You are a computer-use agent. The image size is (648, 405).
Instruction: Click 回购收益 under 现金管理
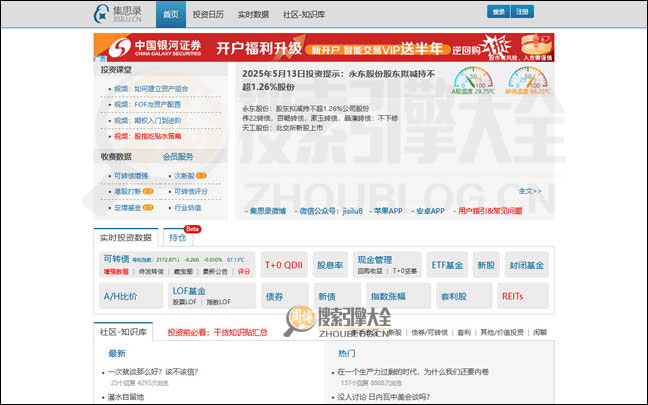(370, 271)
